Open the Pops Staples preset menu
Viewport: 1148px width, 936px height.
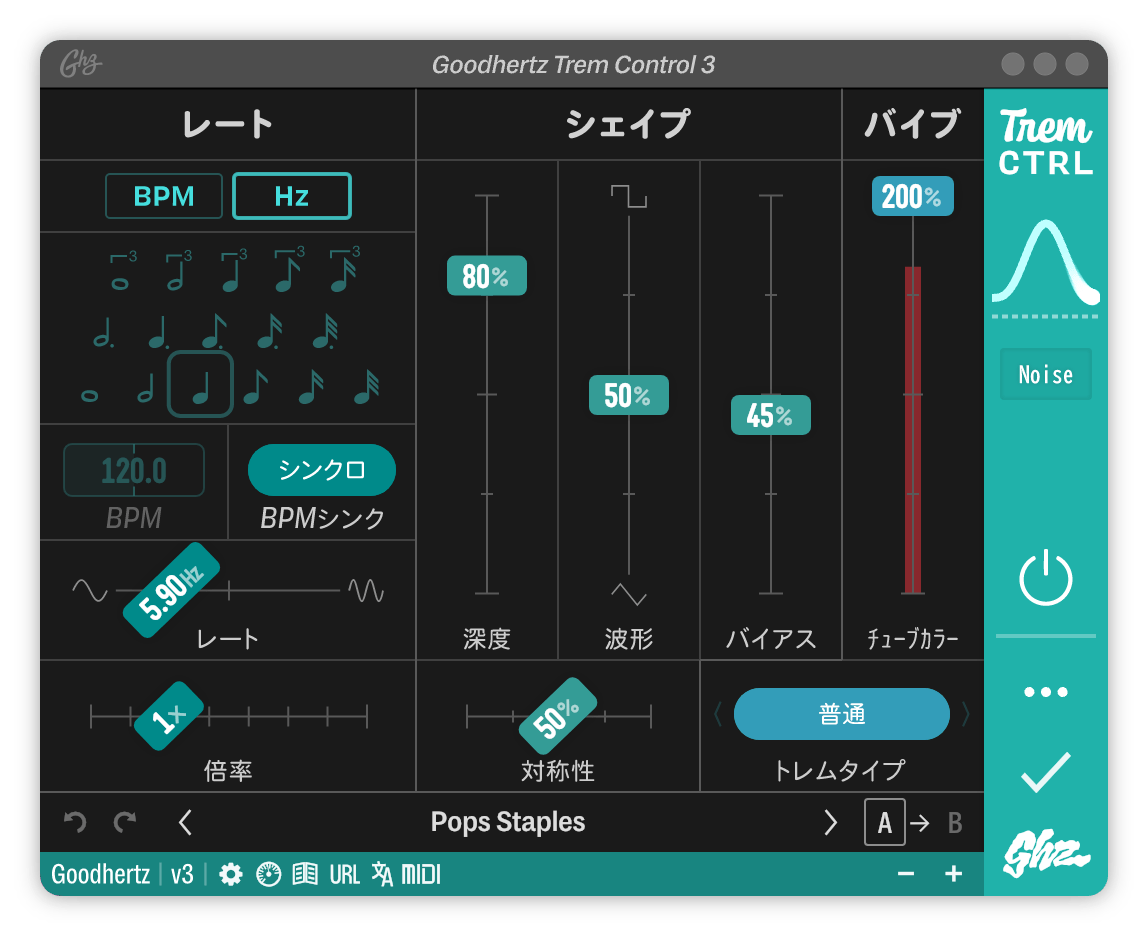pos(508,822)
